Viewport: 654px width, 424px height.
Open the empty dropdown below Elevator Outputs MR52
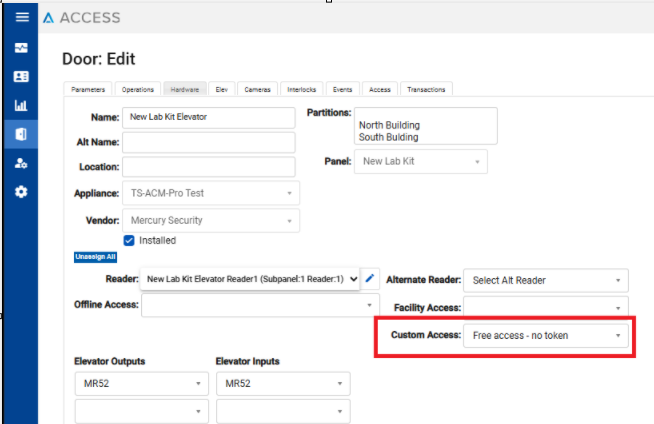point(142,411)
